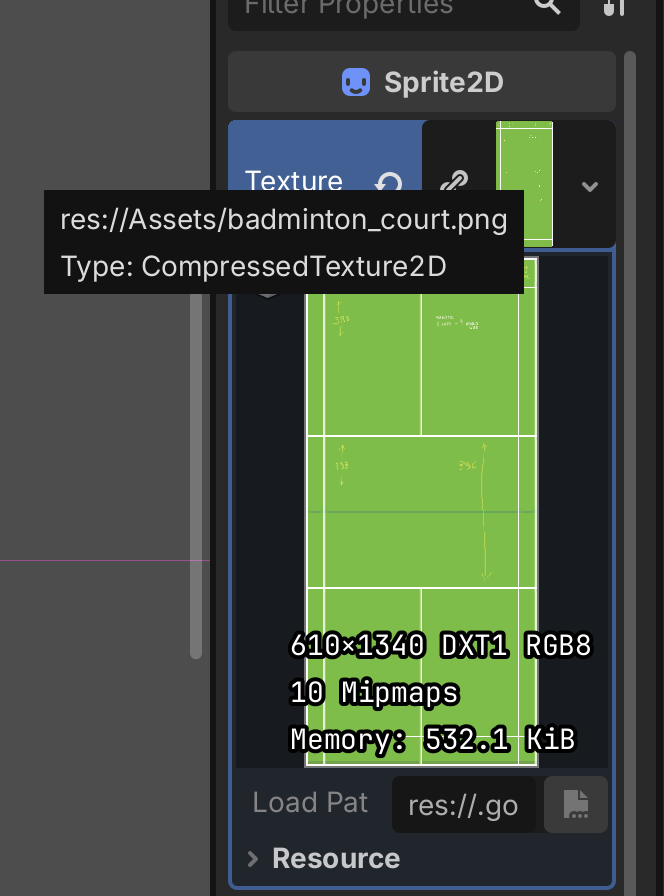Image resolution: width=664 pixels, height=896 pixels.
Task: Browse for file with the Load Path icon
Action: (575, 804)
